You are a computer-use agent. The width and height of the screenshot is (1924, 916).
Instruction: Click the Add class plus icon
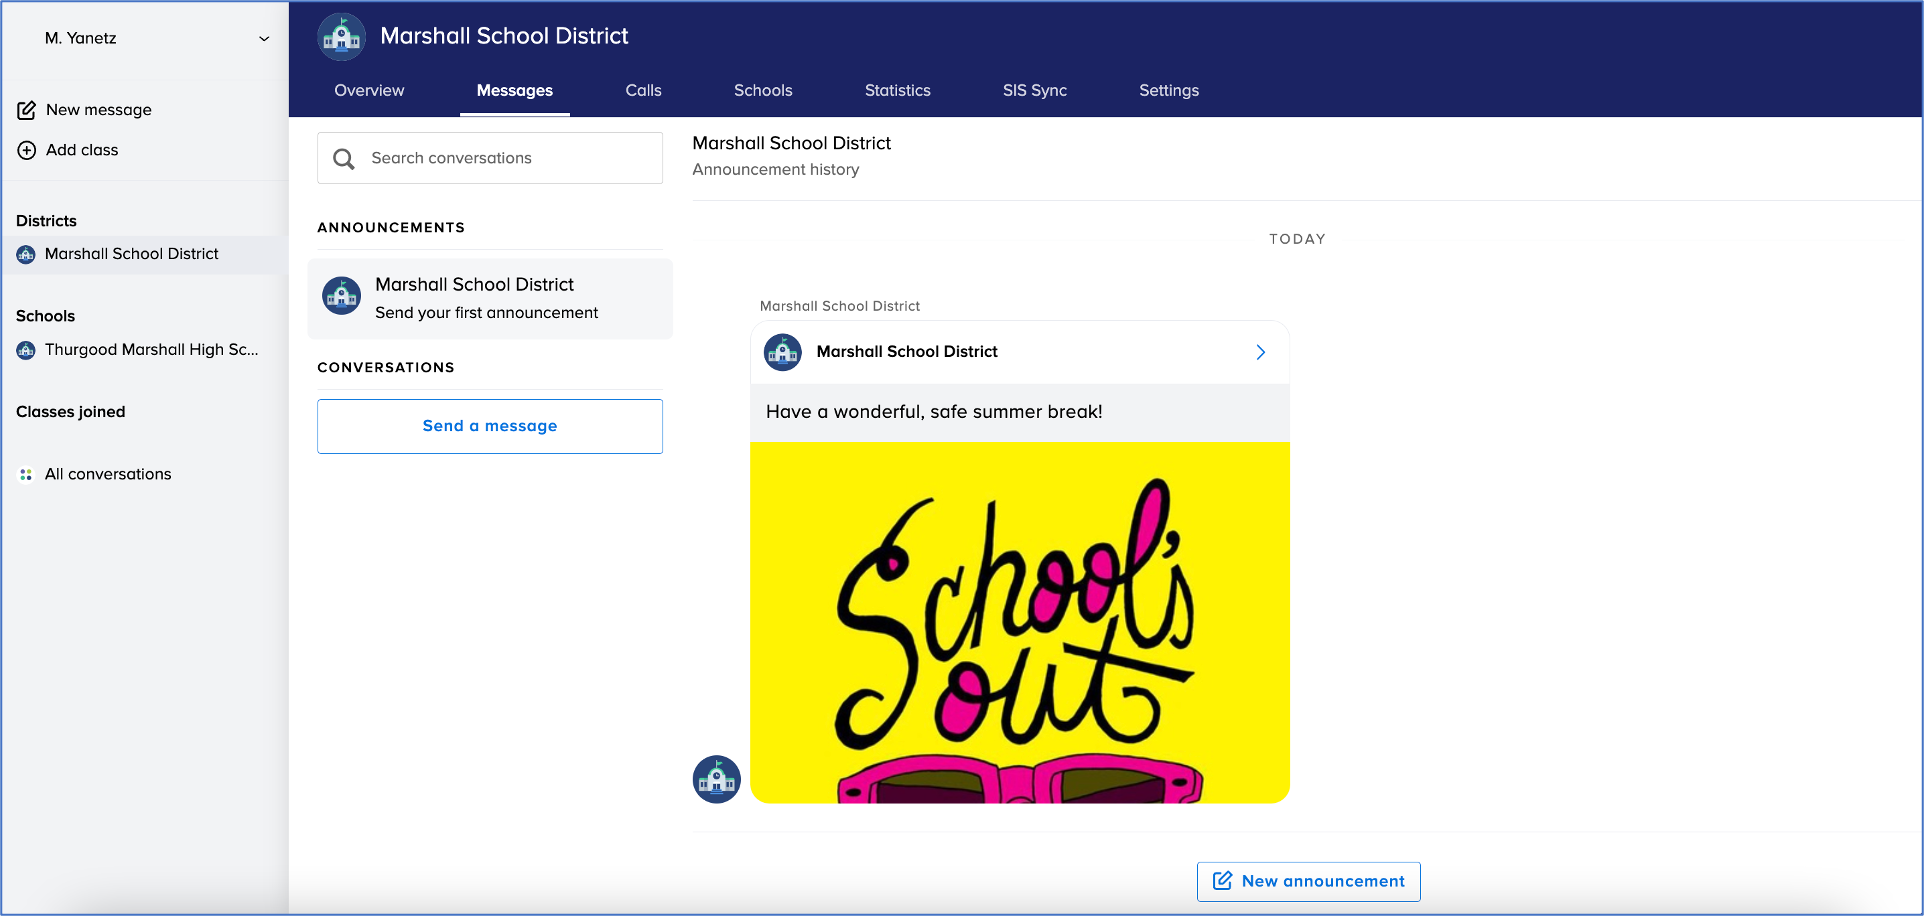coord(27,150)
